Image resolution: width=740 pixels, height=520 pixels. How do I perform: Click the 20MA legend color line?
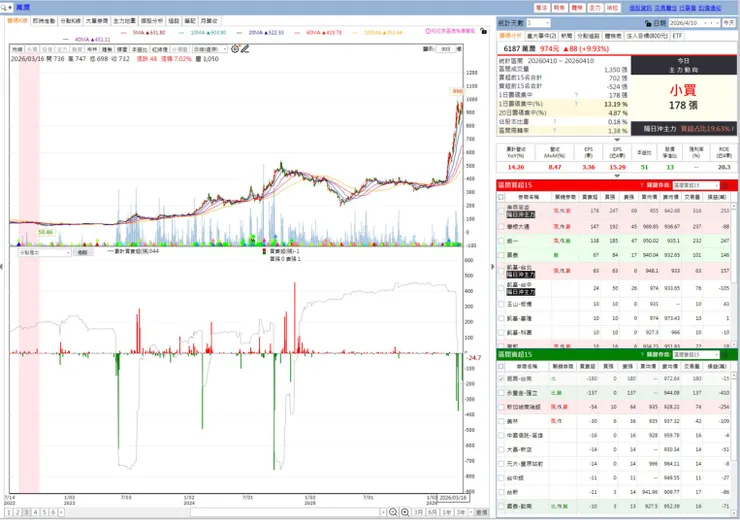(240, 33)
